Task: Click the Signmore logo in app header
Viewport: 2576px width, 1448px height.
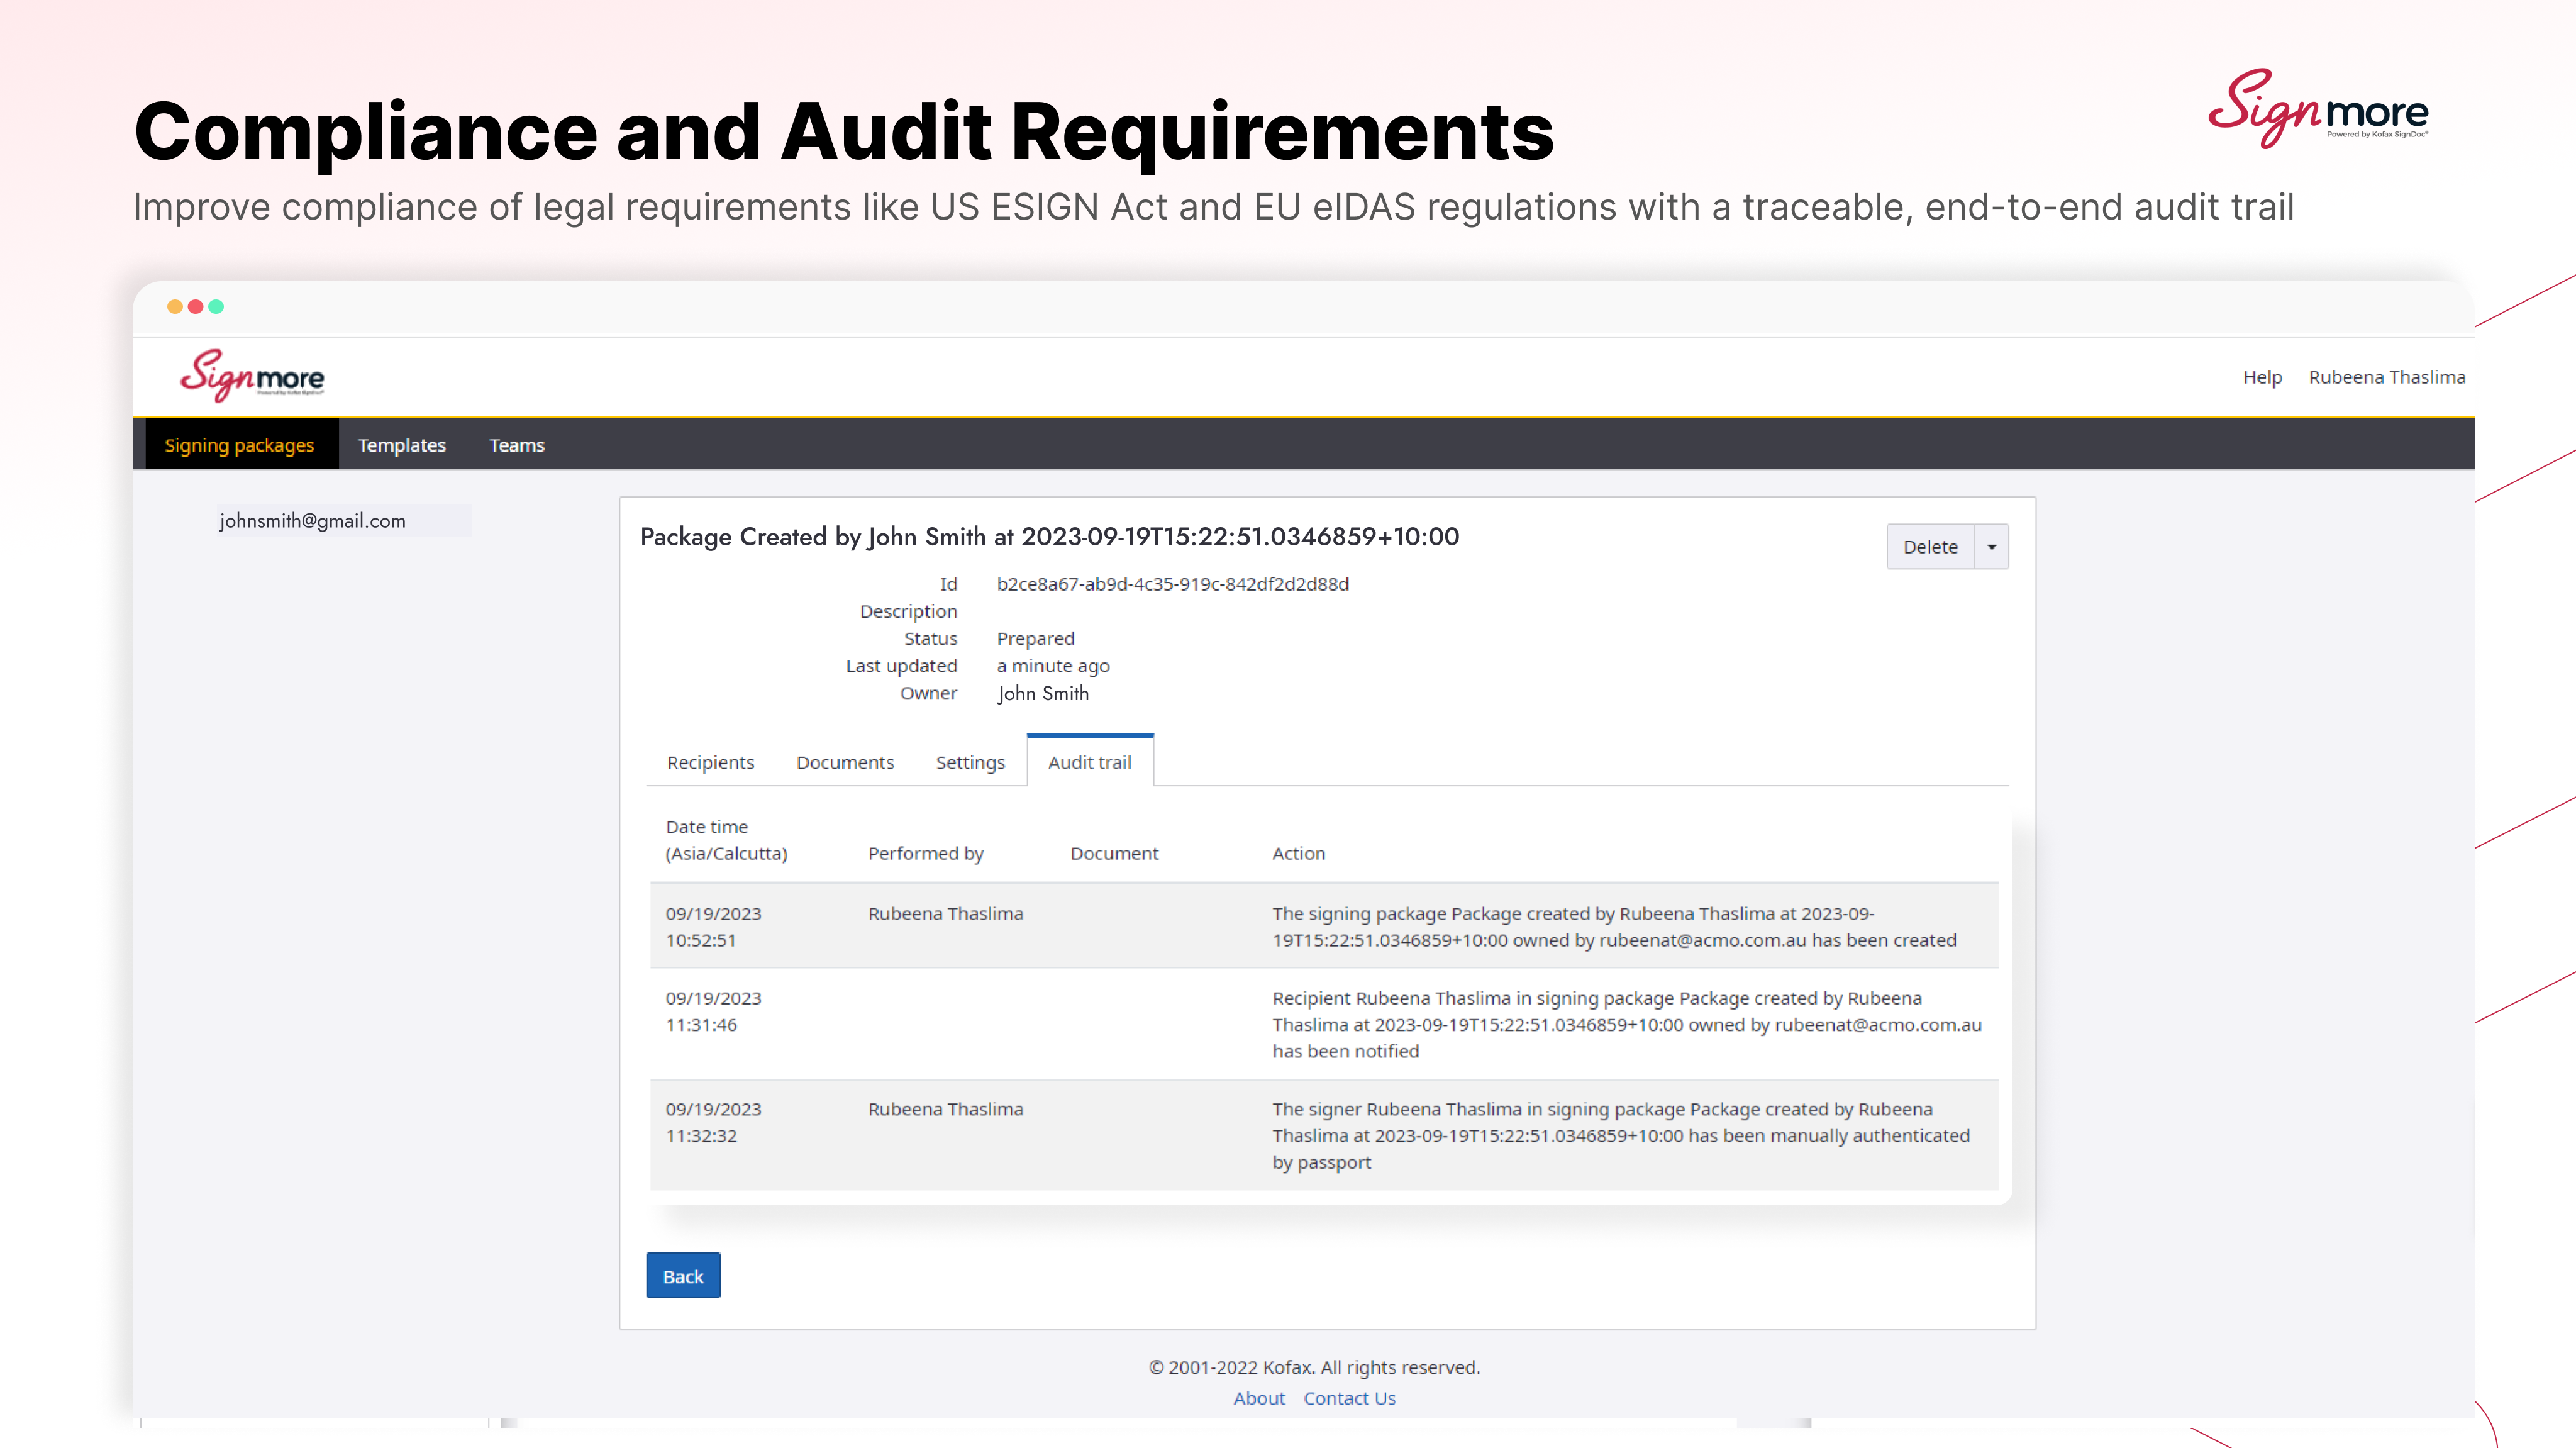Action: 252,376
